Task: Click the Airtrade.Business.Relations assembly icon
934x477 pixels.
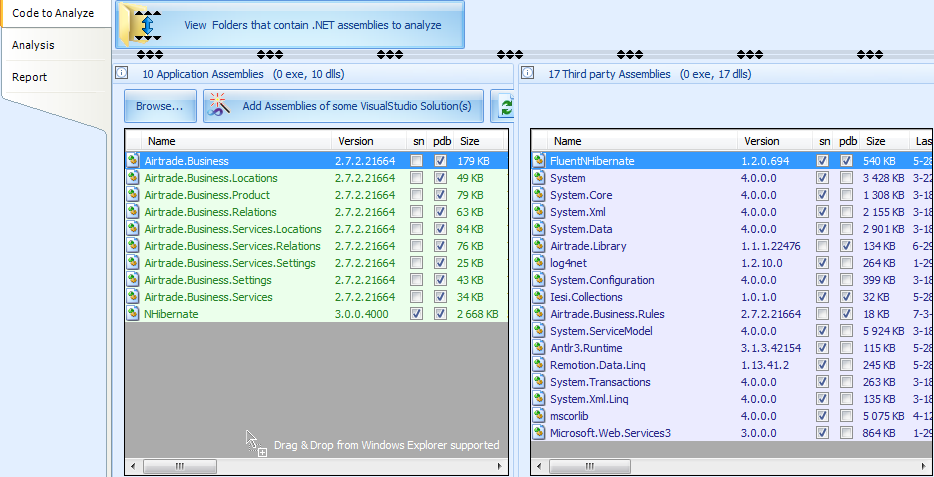Action: [133, 211]
